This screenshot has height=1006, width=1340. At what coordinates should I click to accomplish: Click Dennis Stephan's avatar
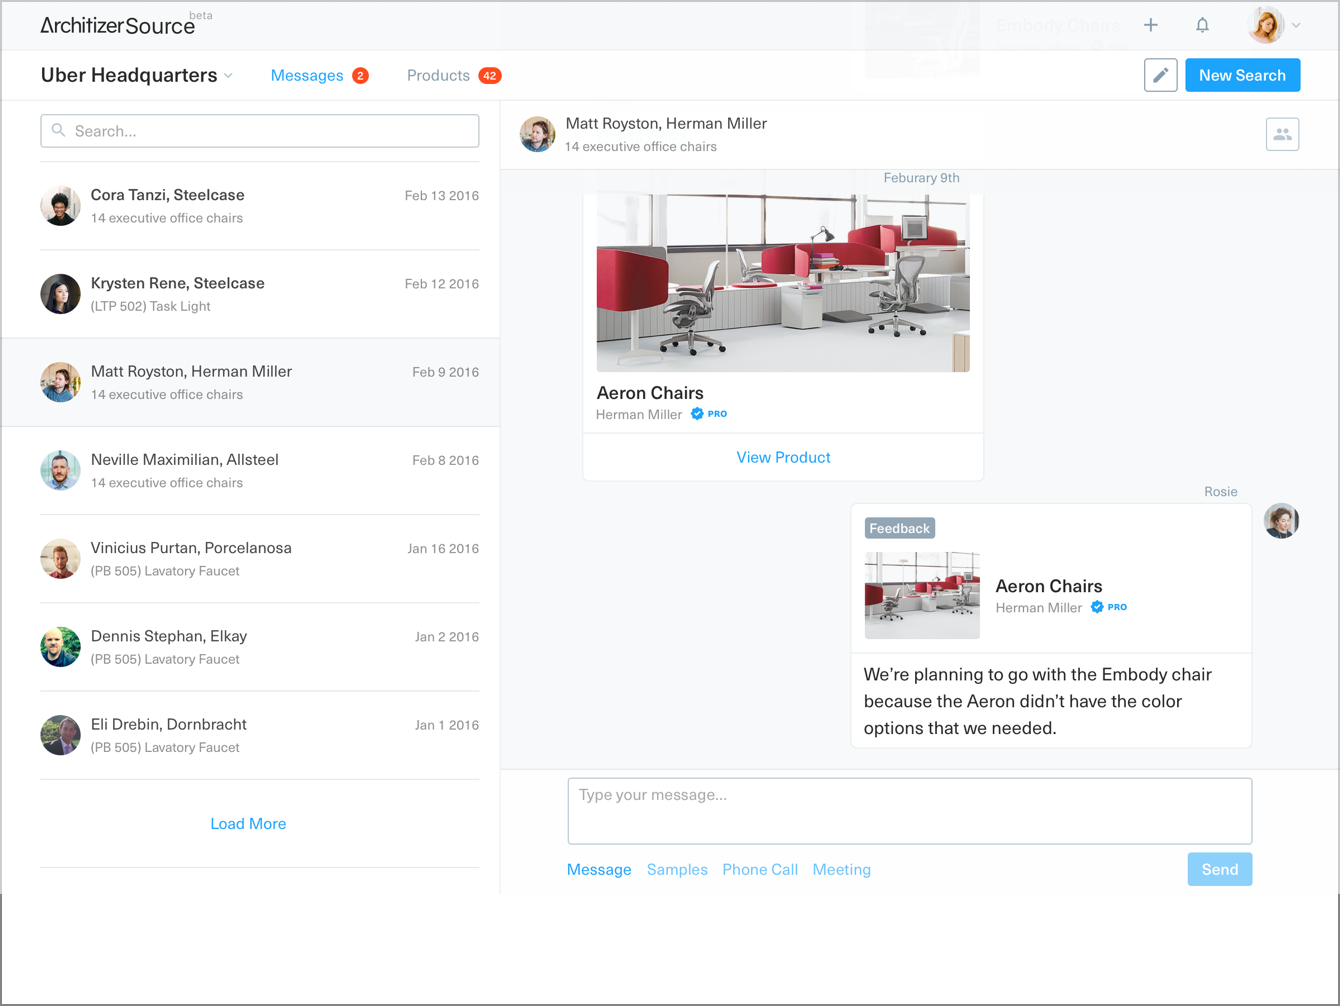point(60,647)
